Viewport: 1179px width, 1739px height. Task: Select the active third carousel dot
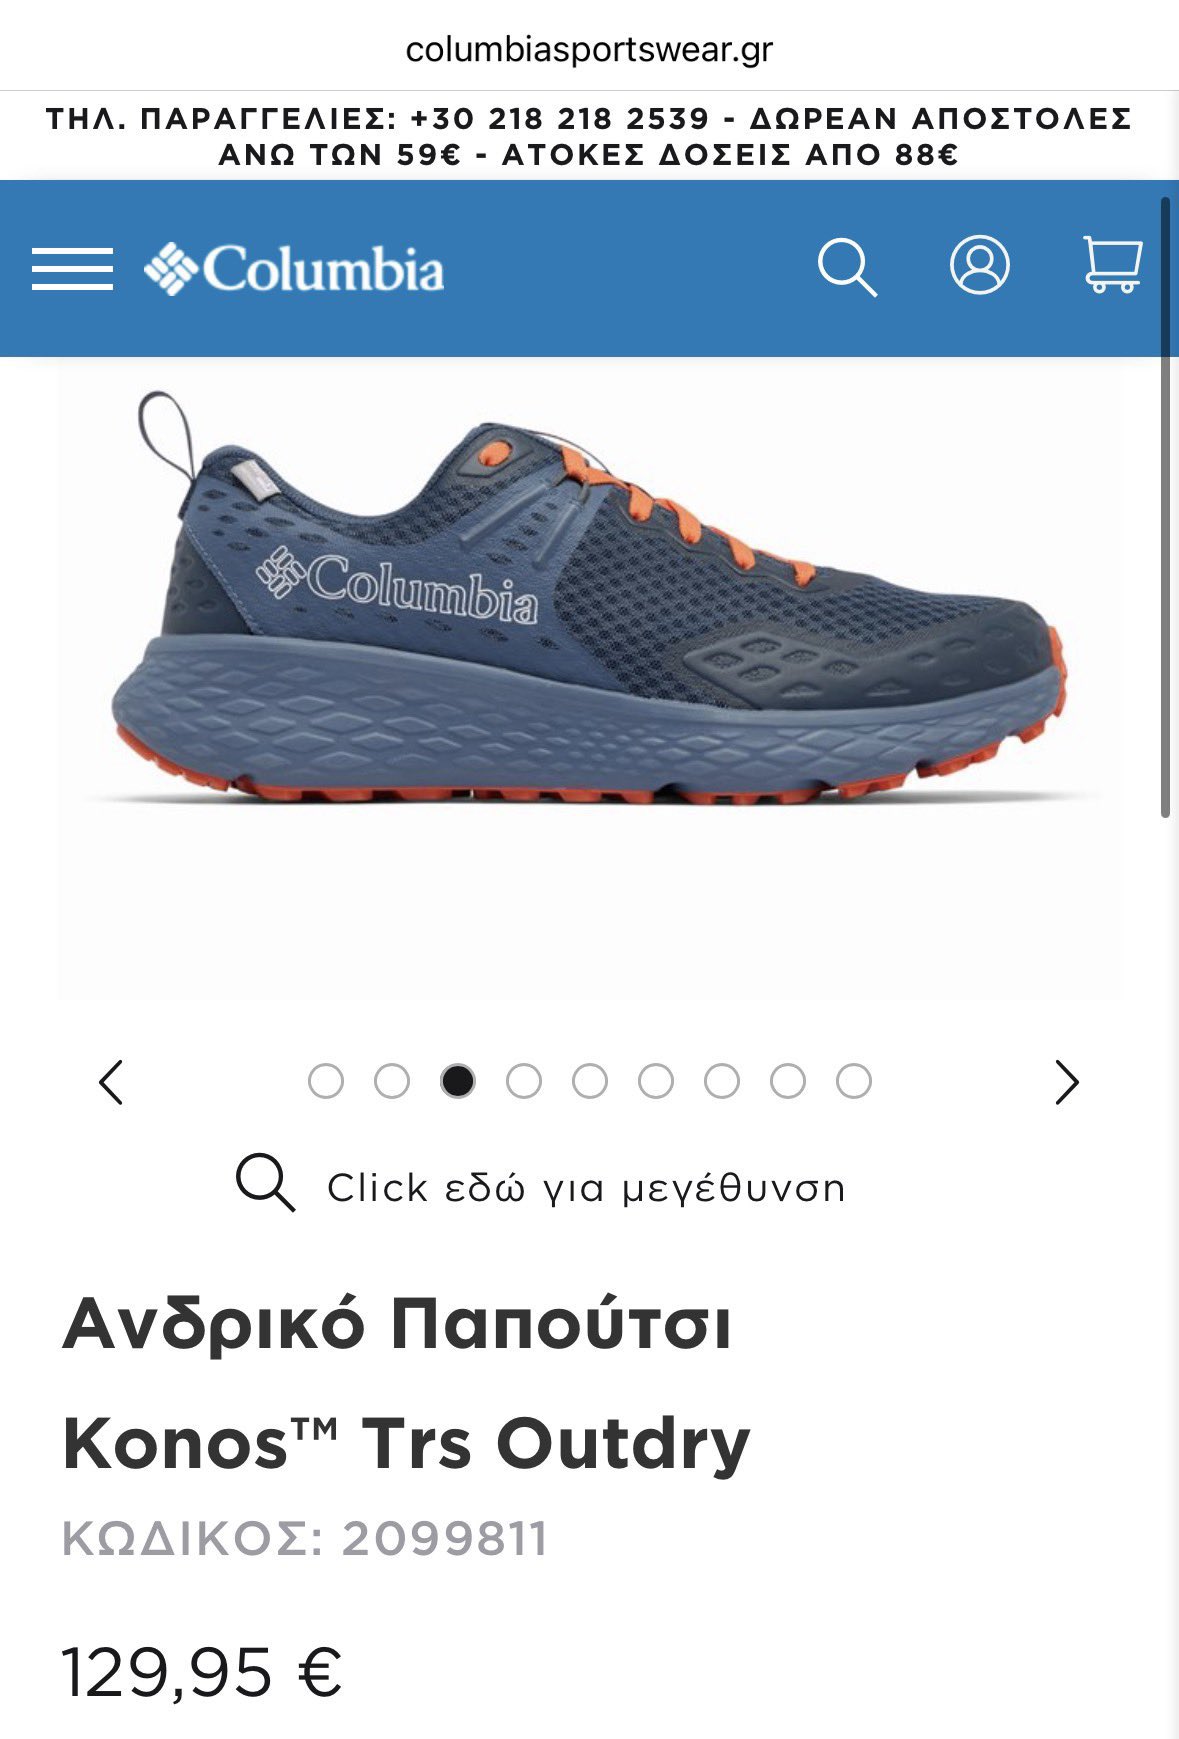tap(458, 1081)
